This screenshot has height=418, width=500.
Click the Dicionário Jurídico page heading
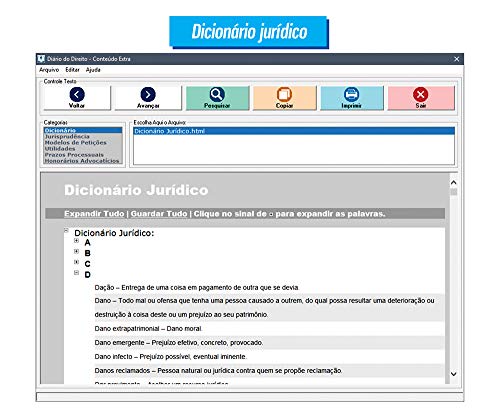136,190
